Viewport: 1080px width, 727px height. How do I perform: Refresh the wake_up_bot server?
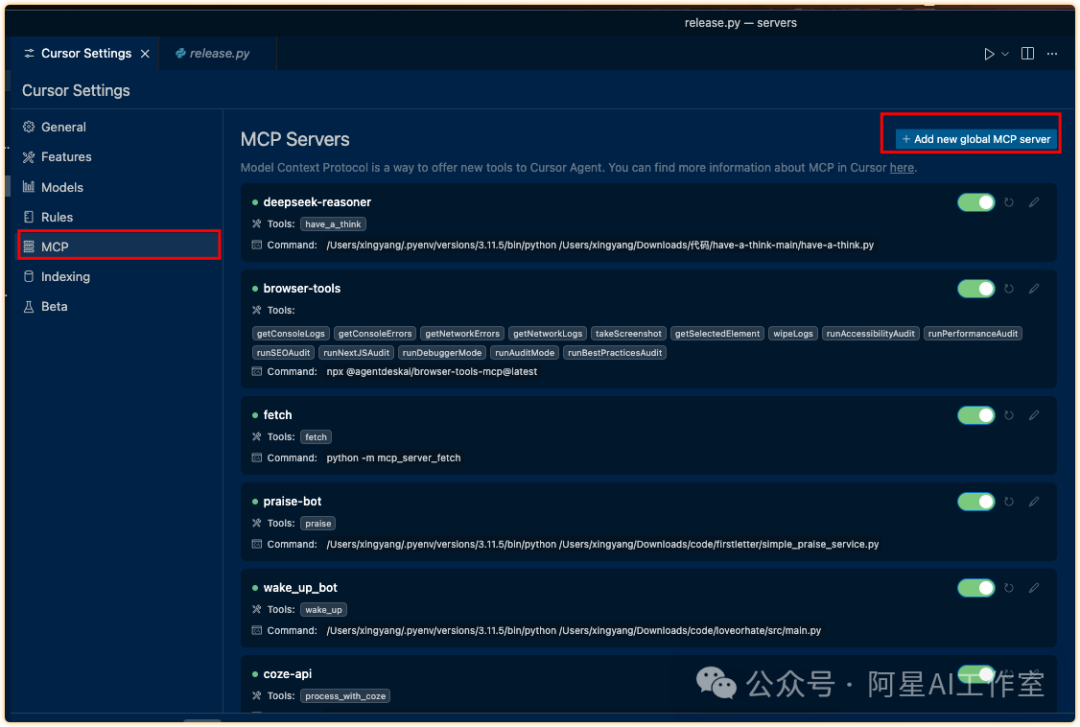[1008, 588]
